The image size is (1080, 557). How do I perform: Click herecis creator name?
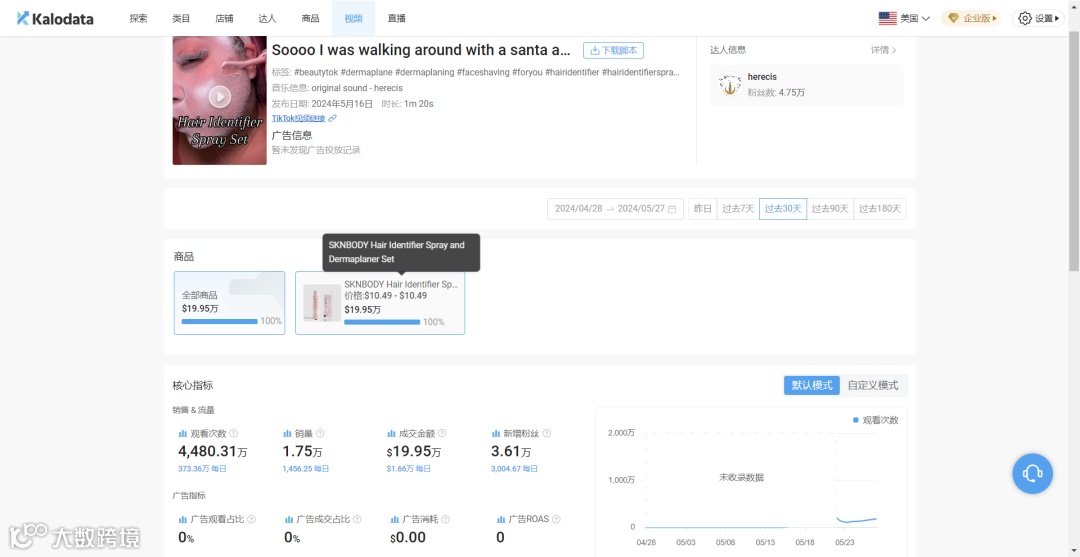coord(762,77)
